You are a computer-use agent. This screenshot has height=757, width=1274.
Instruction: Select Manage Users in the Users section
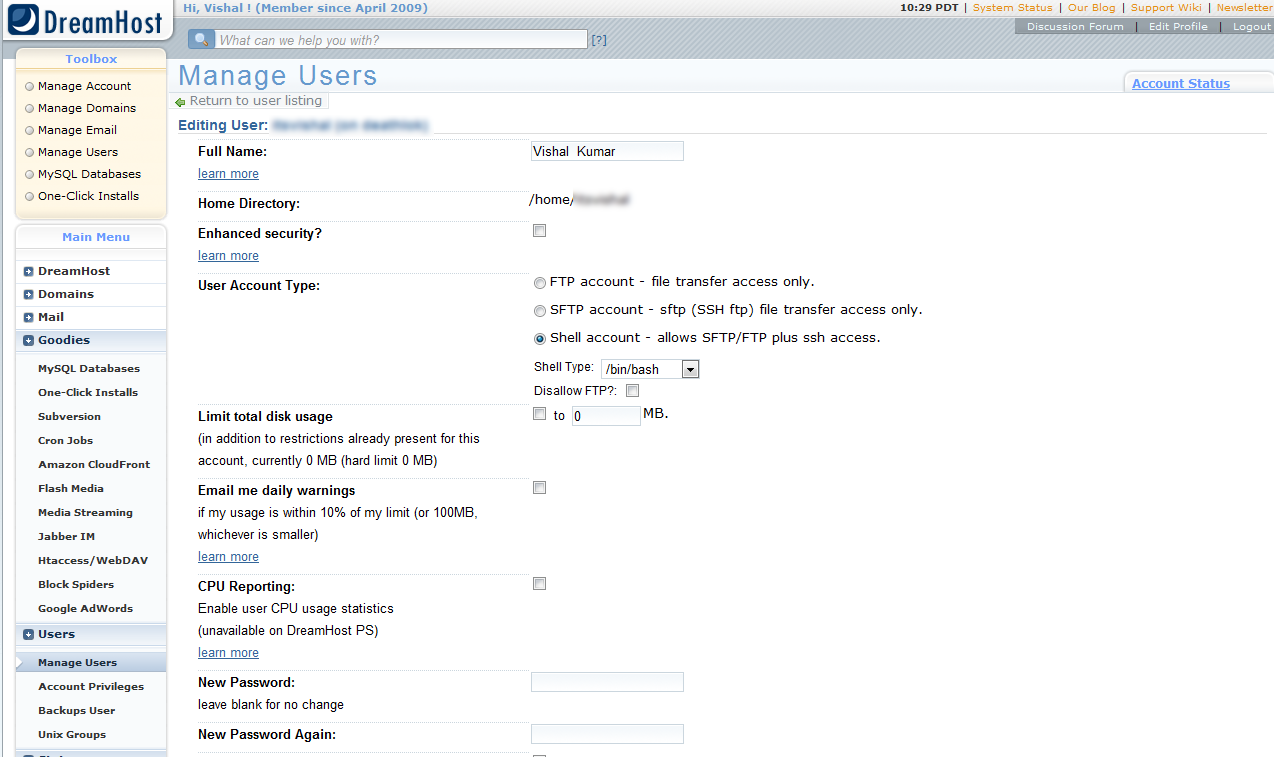tap(77, 663)
